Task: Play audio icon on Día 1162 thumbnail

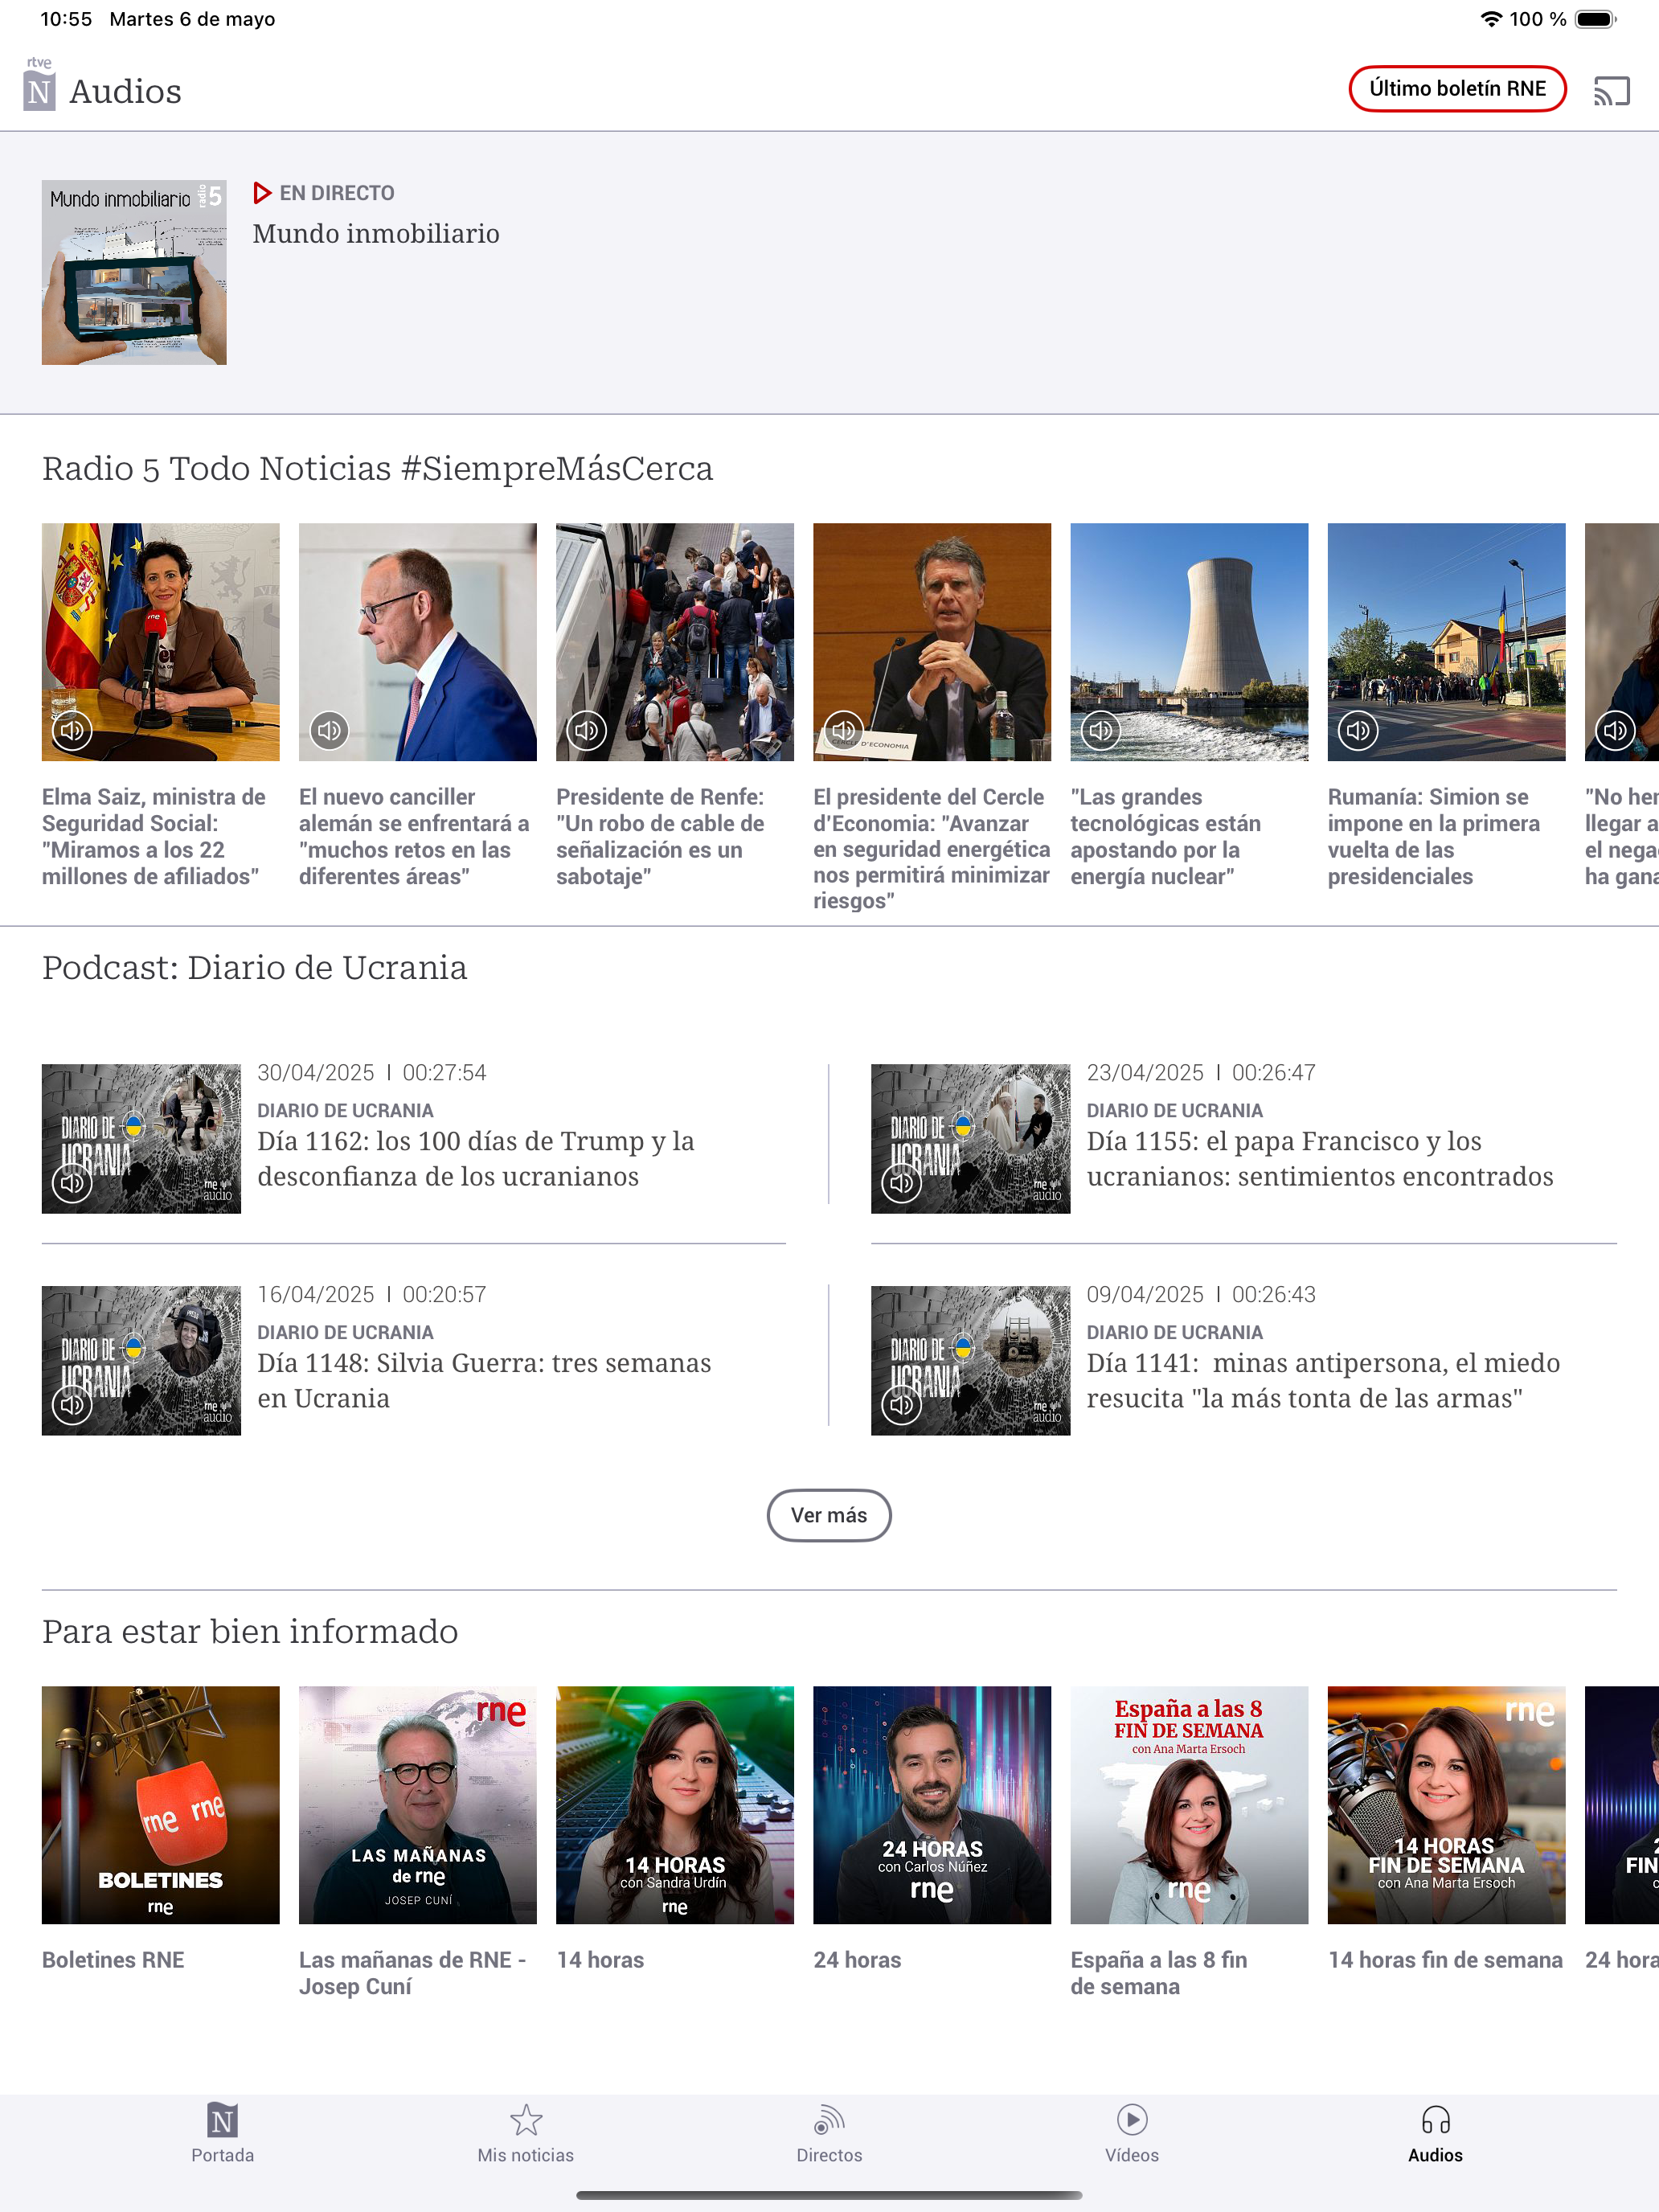Action: point(72,1183)
